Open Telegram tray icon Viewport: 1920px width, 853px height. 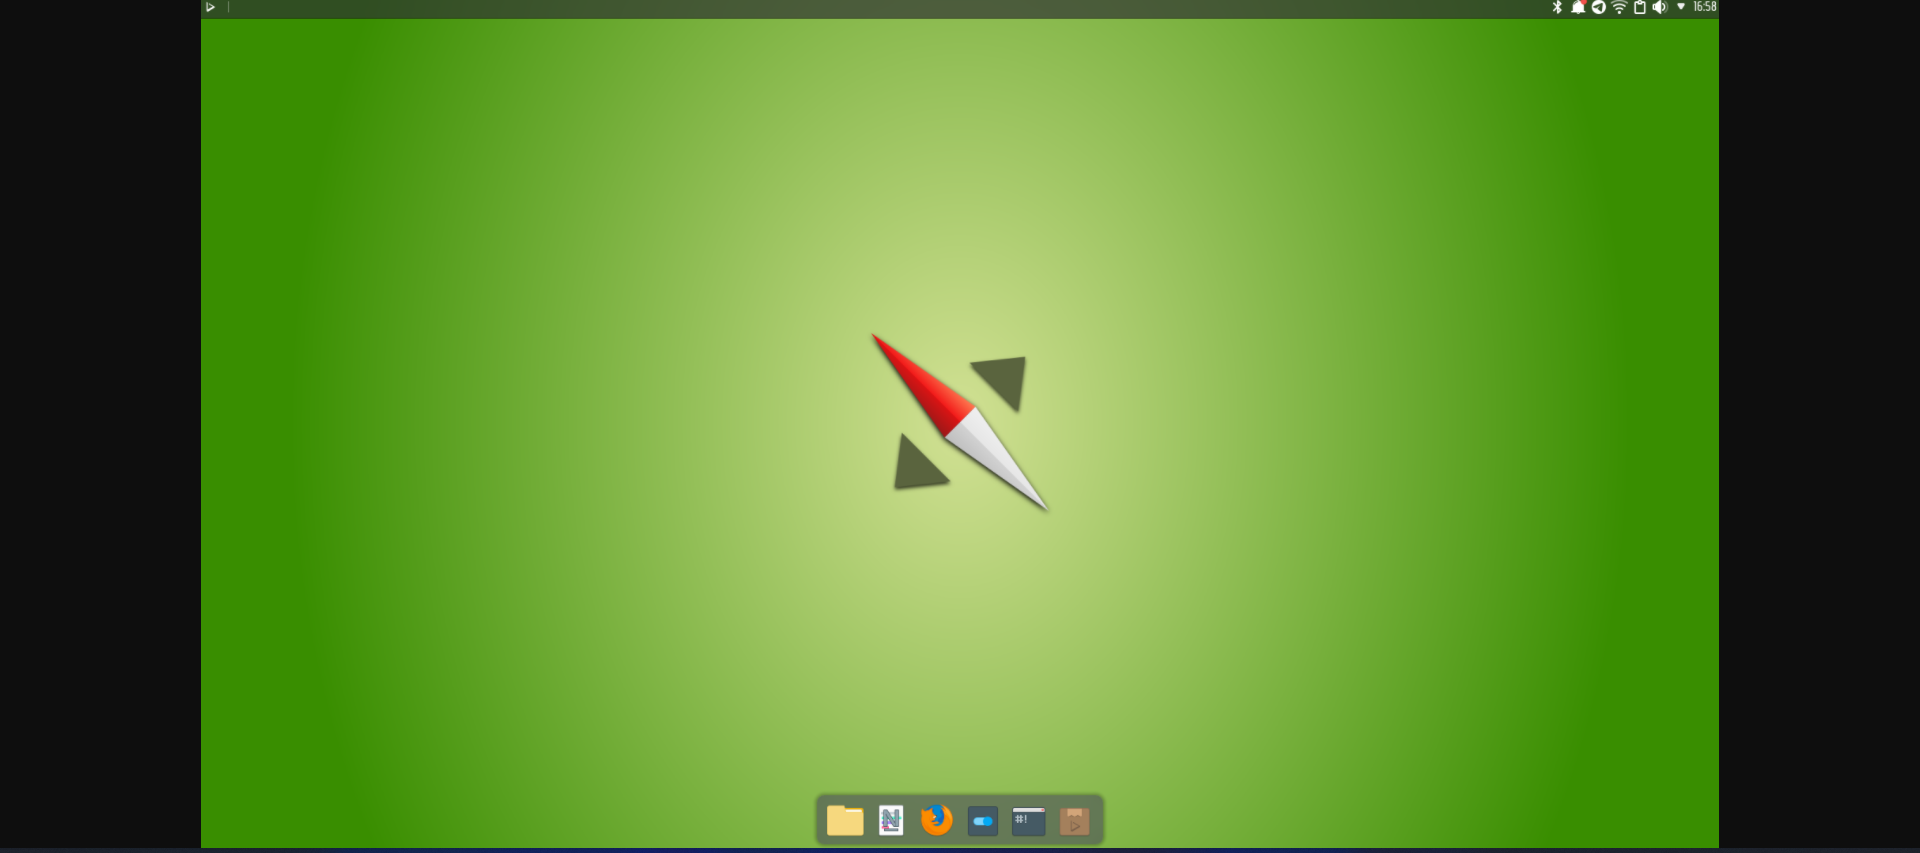click(1599, 7)
